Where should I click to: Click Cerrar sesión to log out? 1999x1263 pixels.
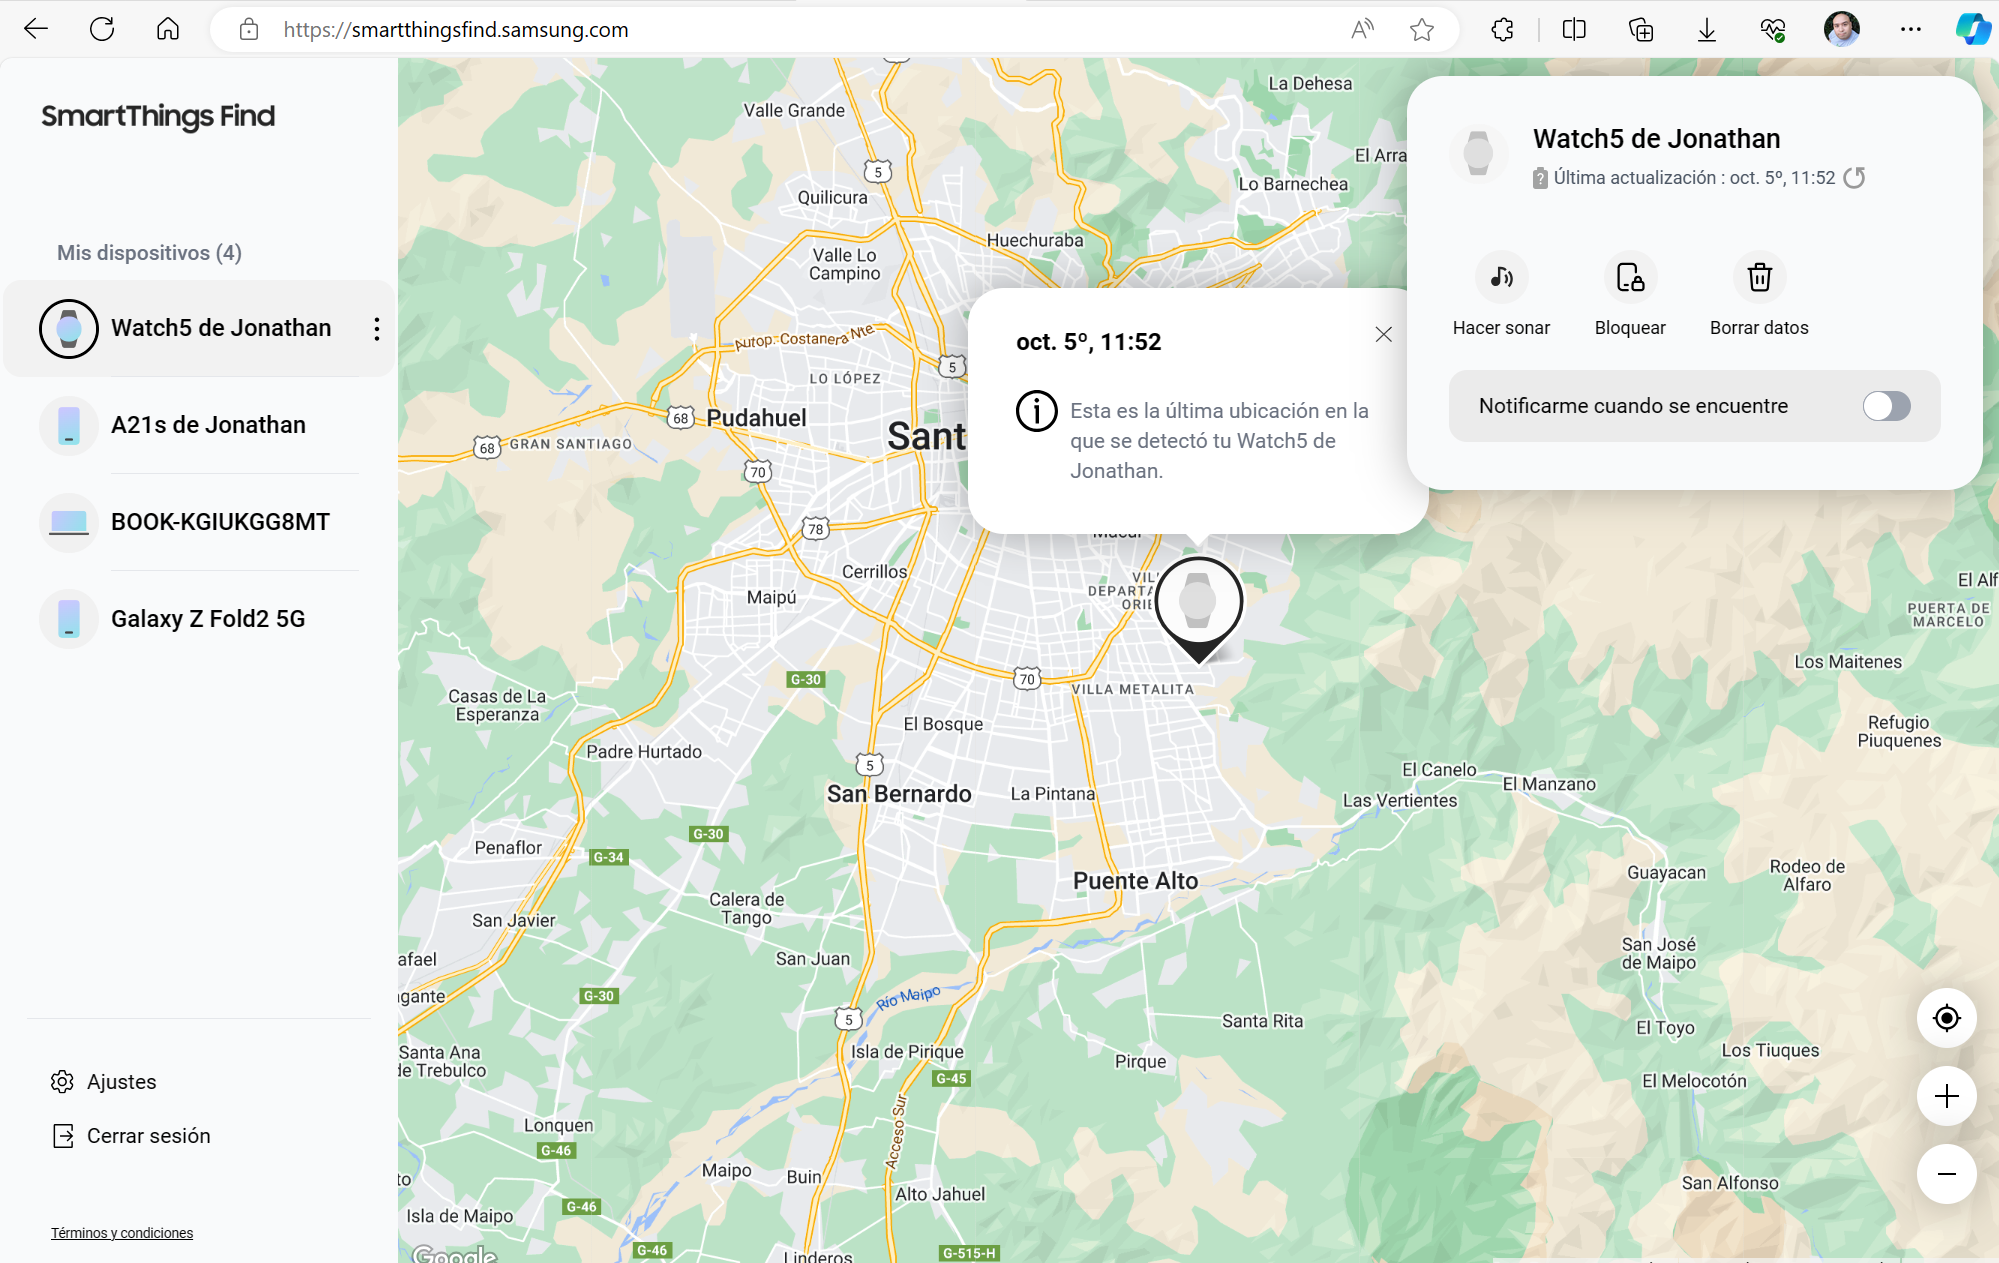pos(131,1136)
